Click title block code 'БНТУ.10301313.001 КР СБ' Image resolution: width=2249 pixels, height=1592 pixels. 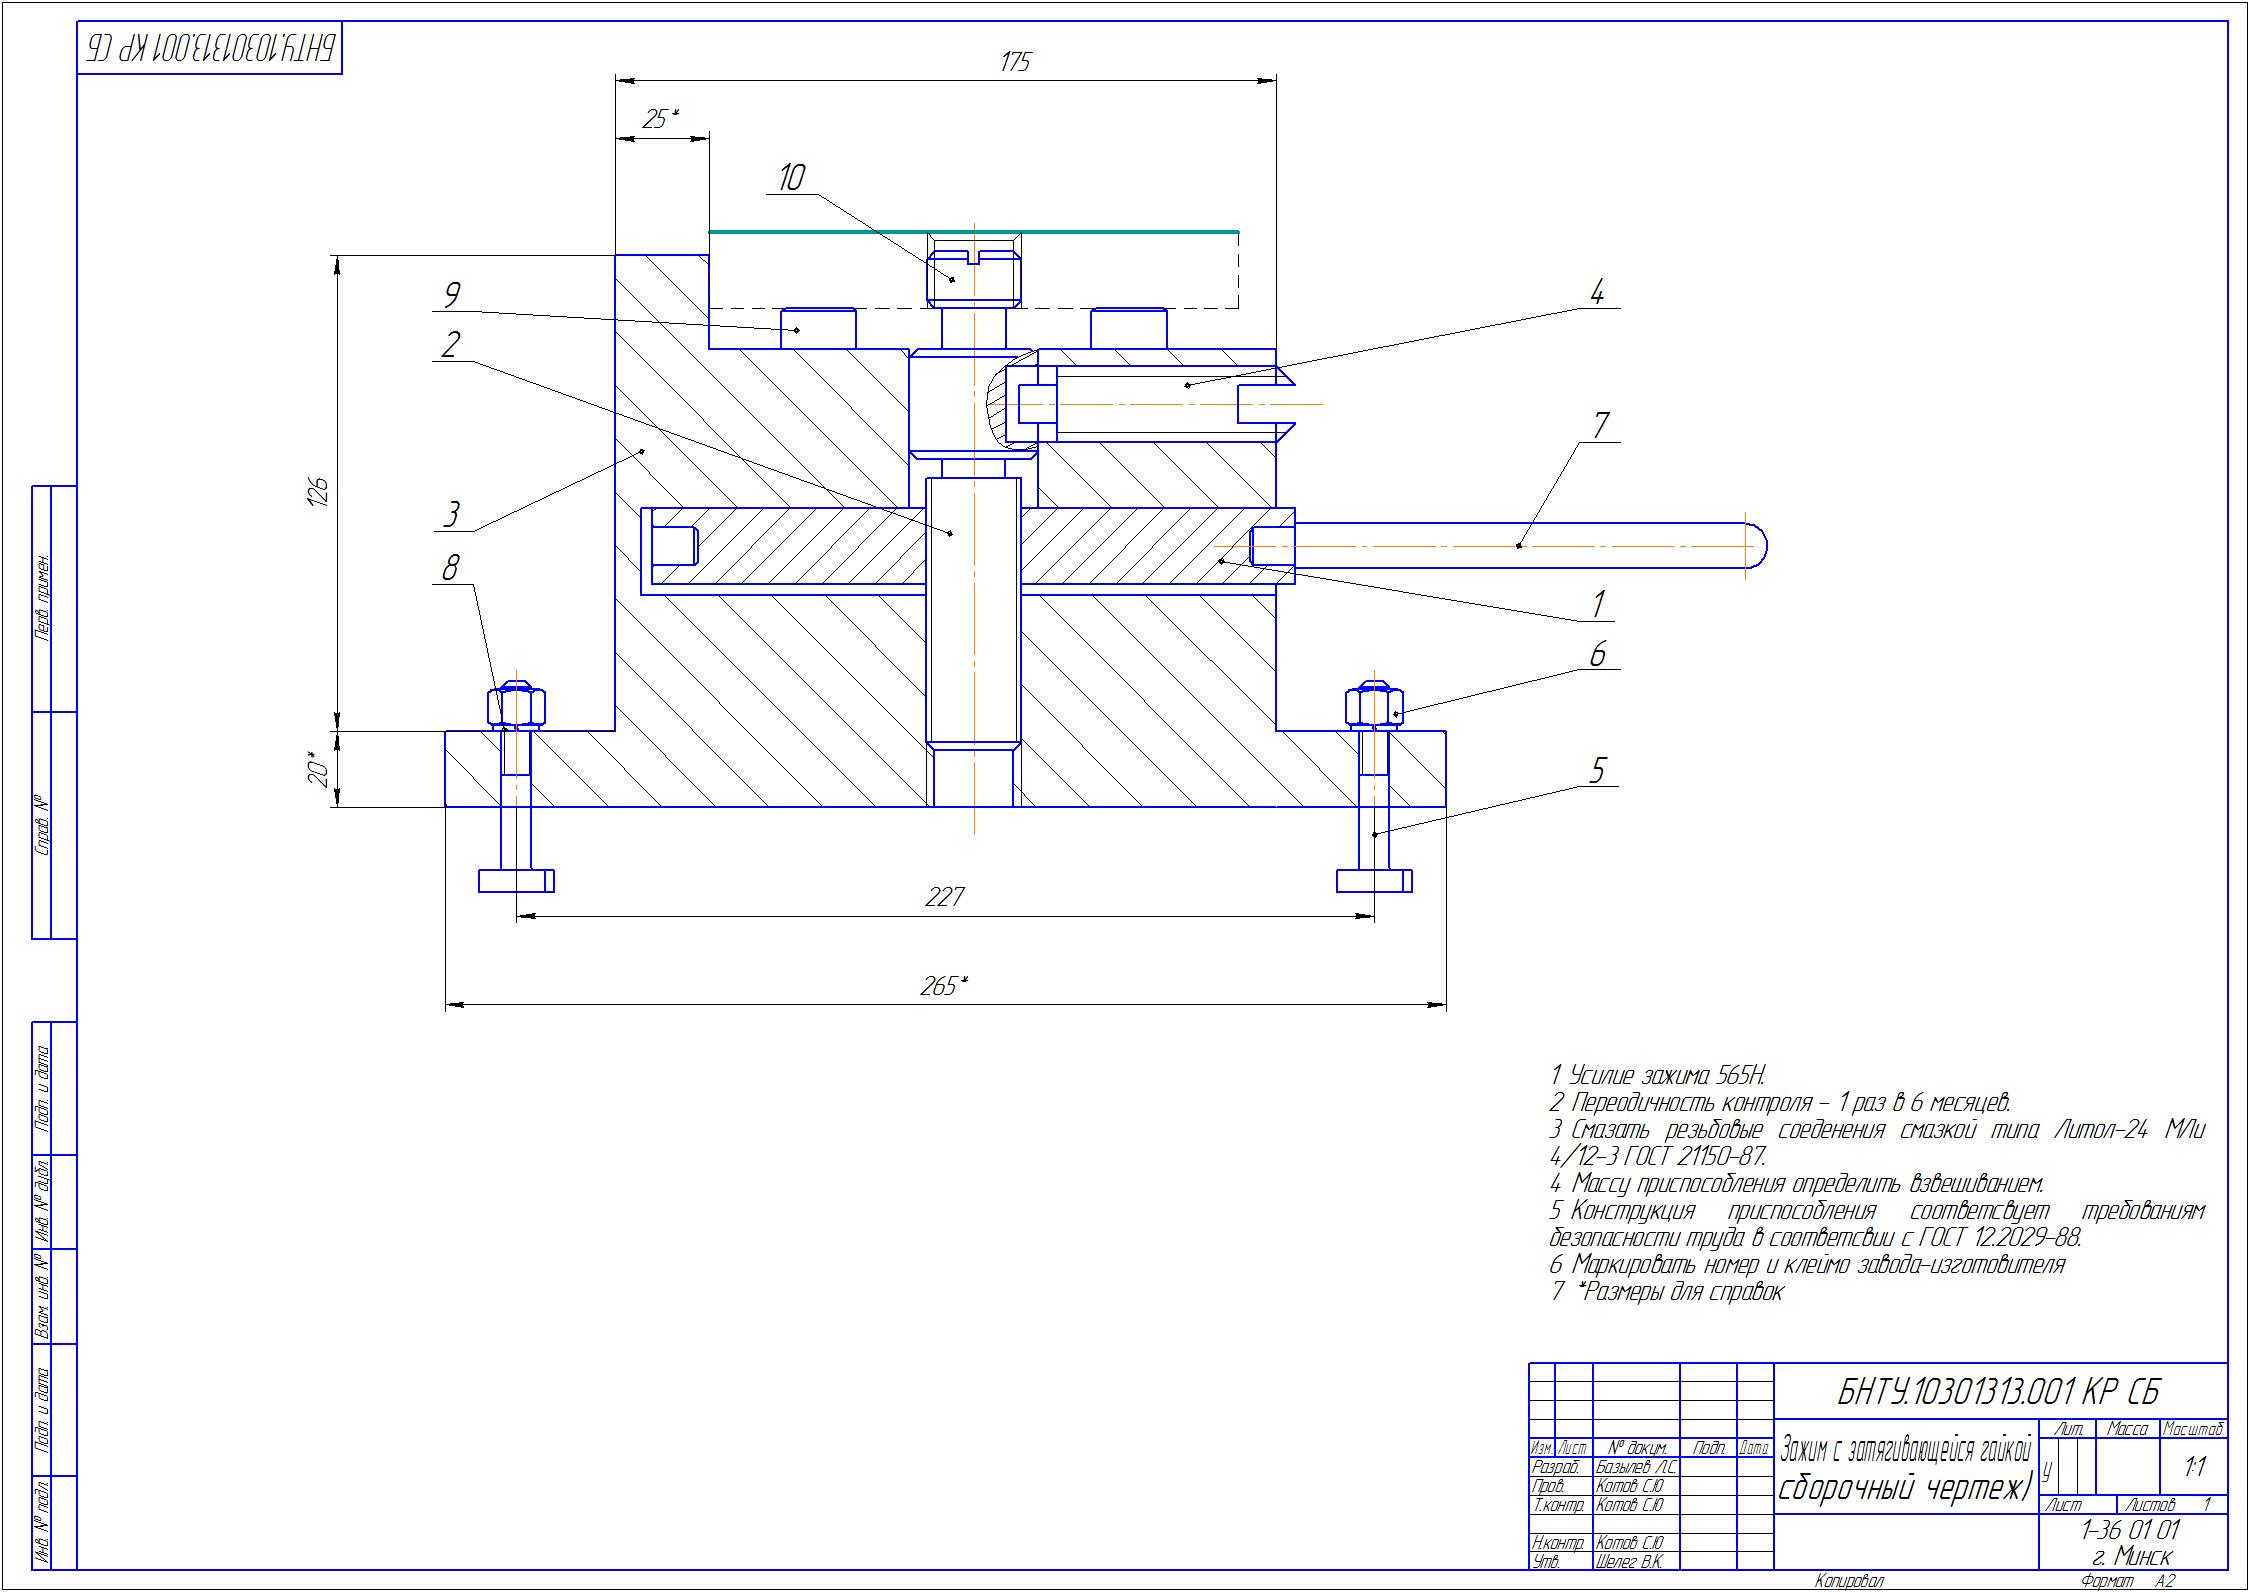[1998, 1391]
